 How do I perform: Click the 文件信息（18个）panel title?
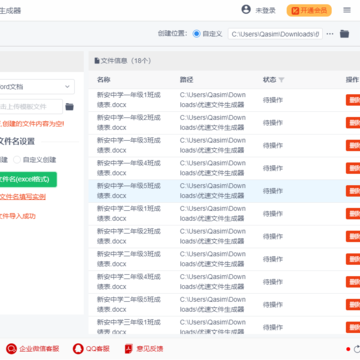123,61
